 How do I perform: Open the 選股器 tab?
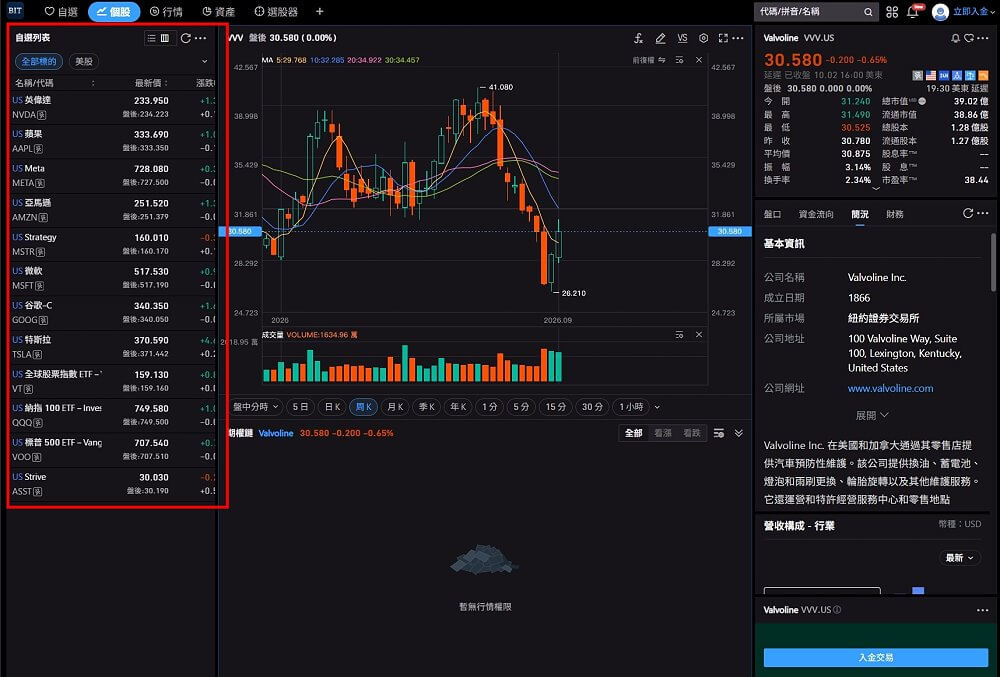click(276, 11)
